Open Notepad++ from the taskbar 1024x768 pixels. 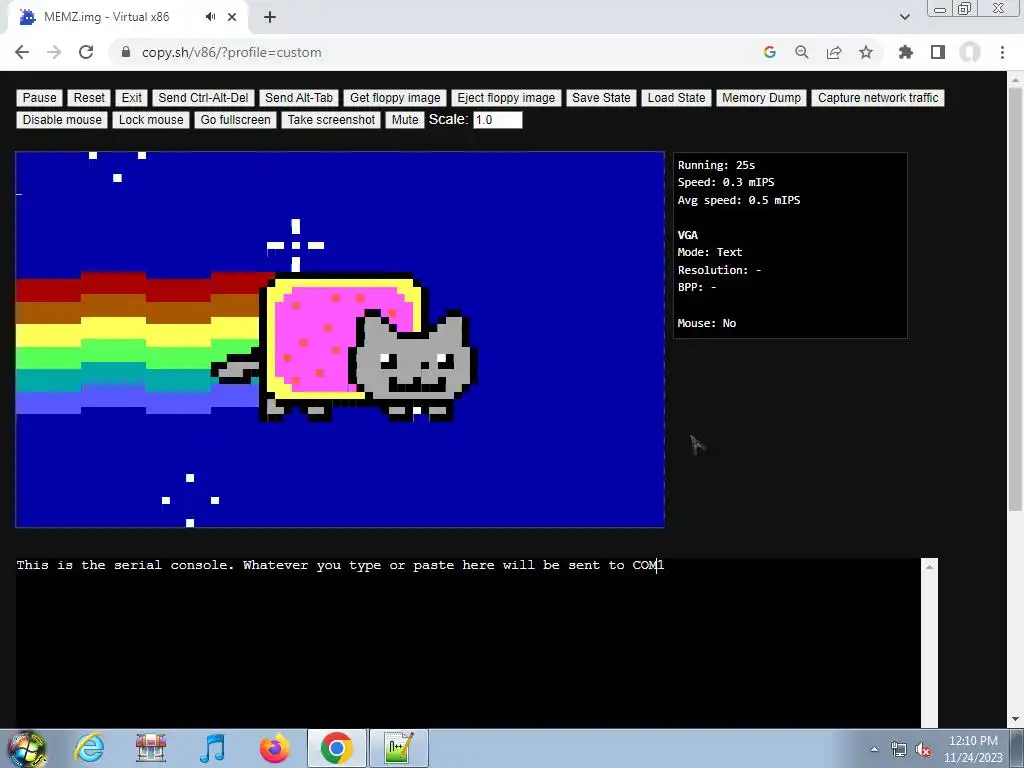[x=398, y=748]
